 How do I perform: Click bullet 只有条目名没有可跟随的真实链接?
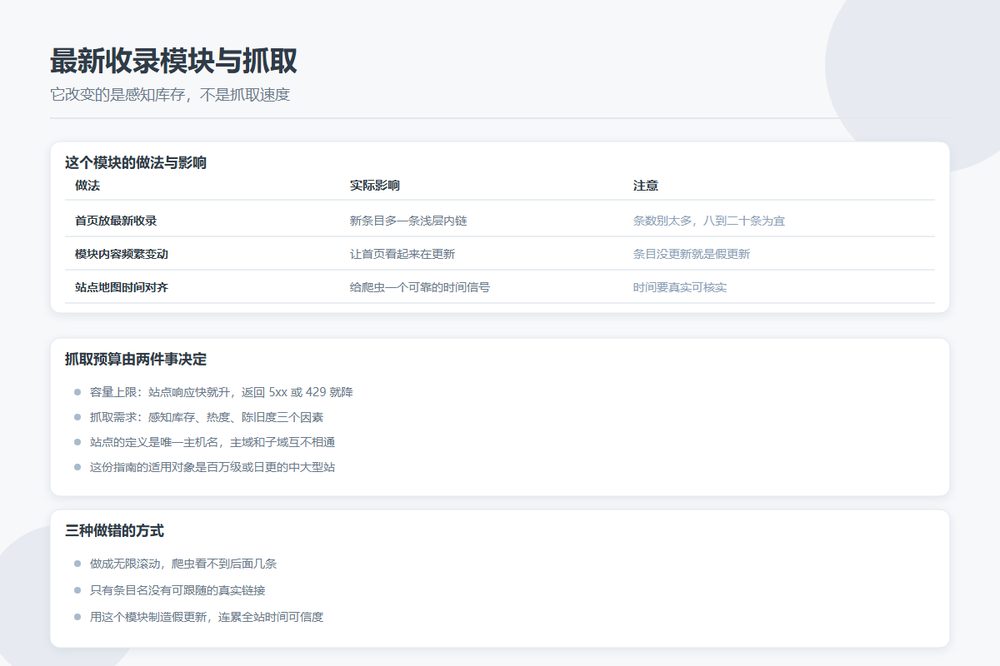(x=177, y=590)
